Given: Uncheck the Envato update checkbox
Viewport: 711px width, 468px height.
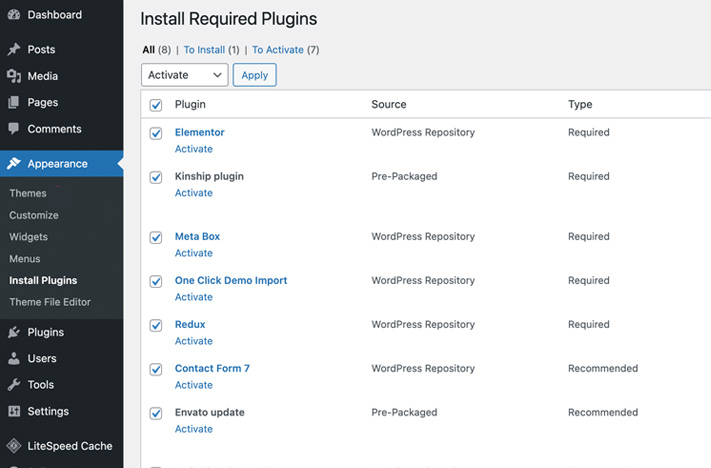Looking at the screenshot, I should tap(156, 414).
